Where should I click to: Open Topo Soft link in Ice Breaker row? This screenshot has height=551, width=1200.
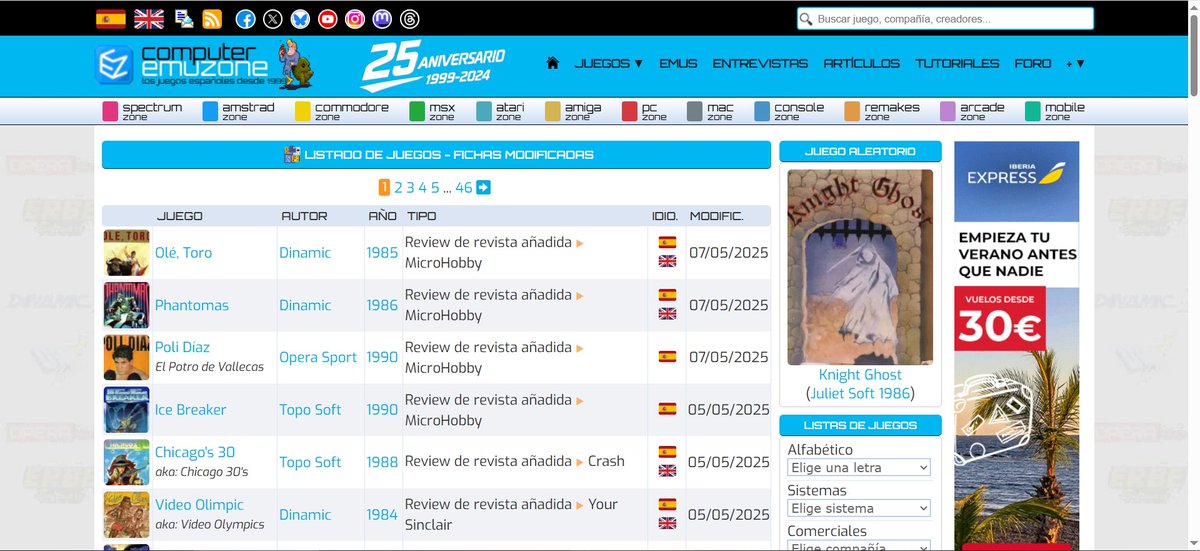310,410
